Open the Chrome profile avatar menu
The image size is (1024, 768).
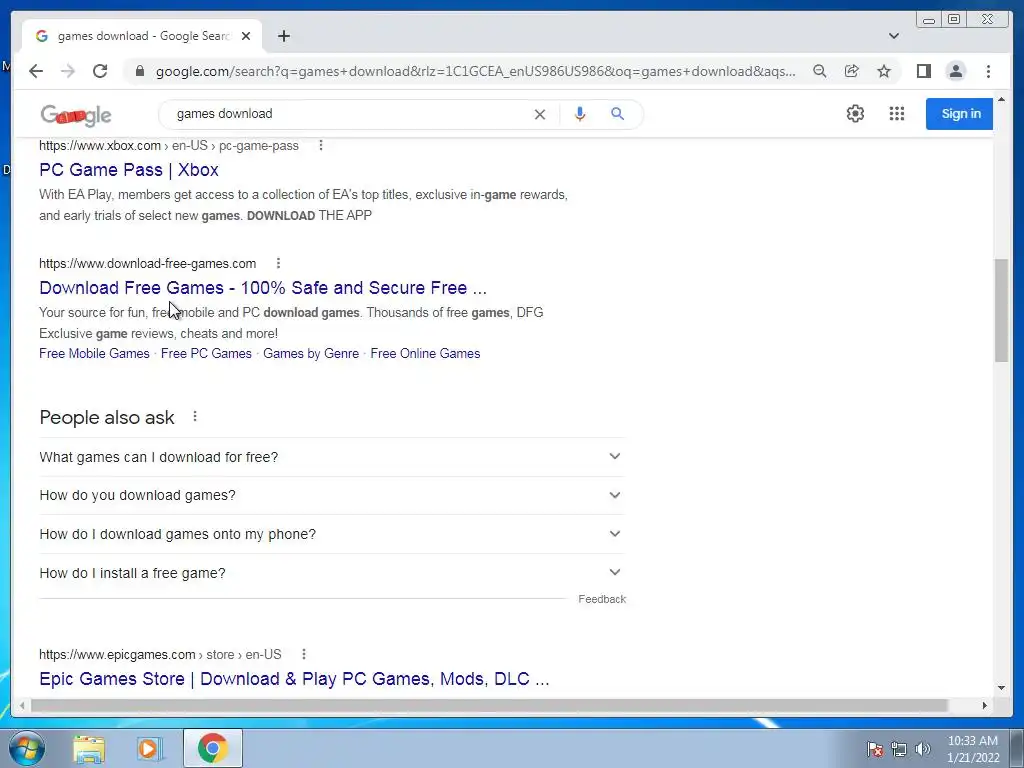pyautogui.click(x=955, y=71)
